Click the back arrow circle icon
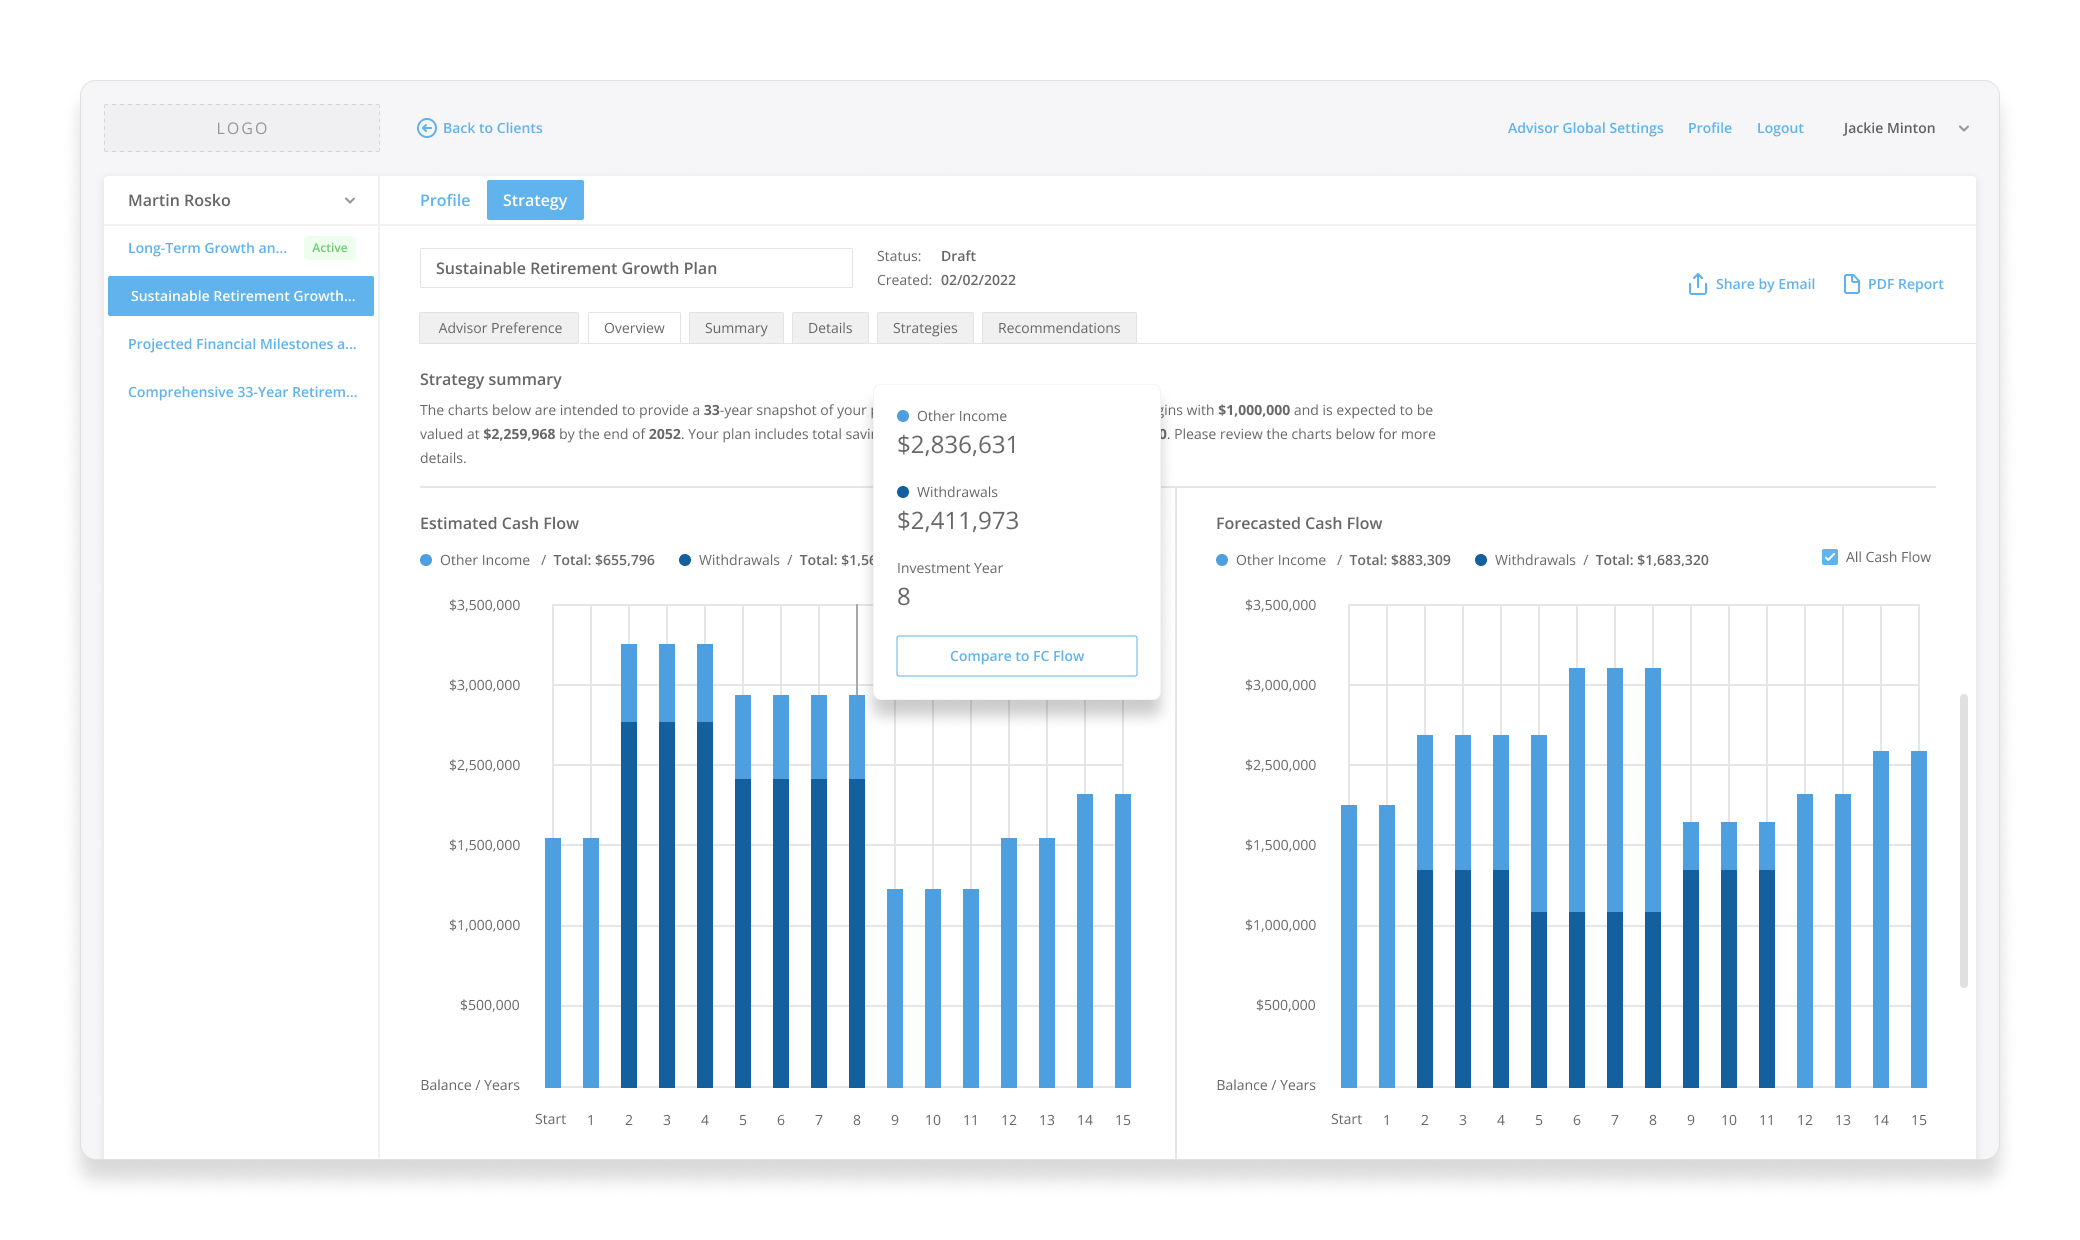 (427, 128)
